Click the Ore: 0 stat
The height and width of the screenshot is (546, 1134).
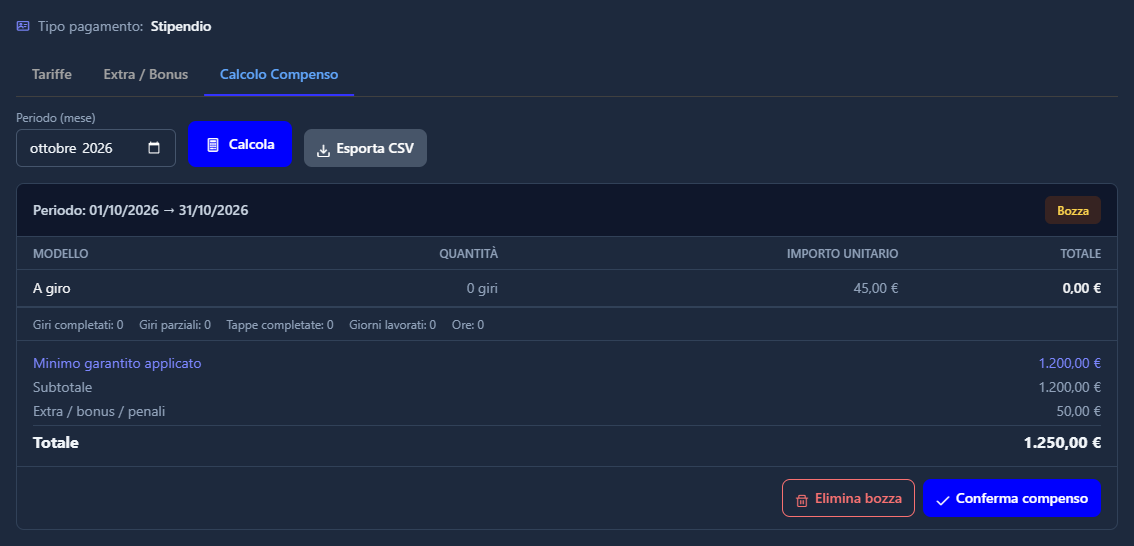point(468,325)
